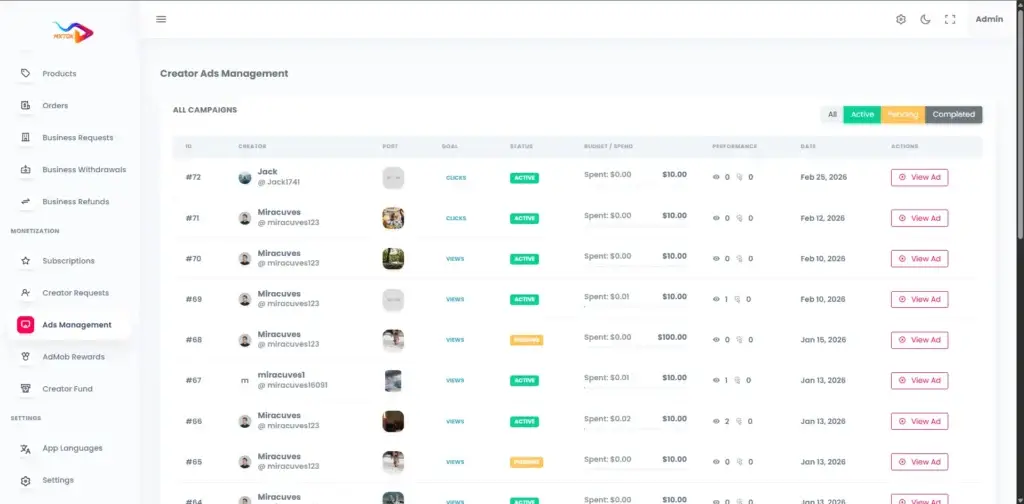The width and height of the screenshot is (1024, 504).
Task: Activate the fullscreen icon in the top bar
Action: click(950, 20)
